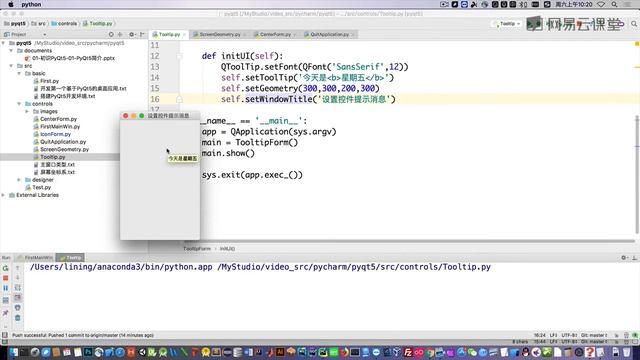This screenshot has width=640, height=360.
Task: Select FirstMainWin.py in the project tree
Action: point(60,127)
